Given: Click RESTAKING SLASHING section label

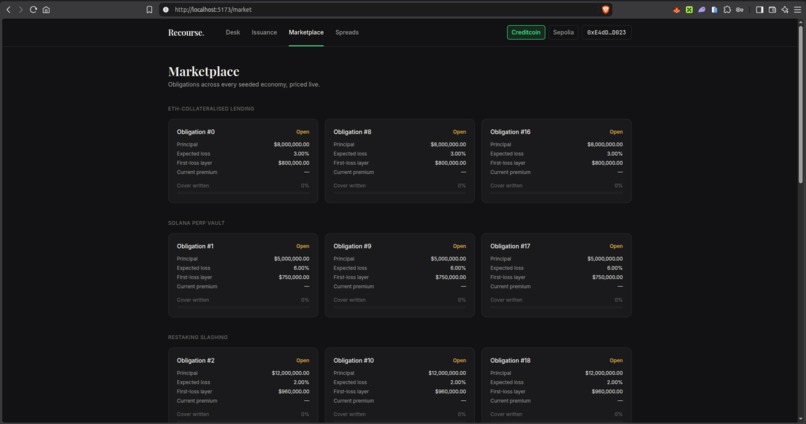Looking at the screenshot, I should pos(198,337).
